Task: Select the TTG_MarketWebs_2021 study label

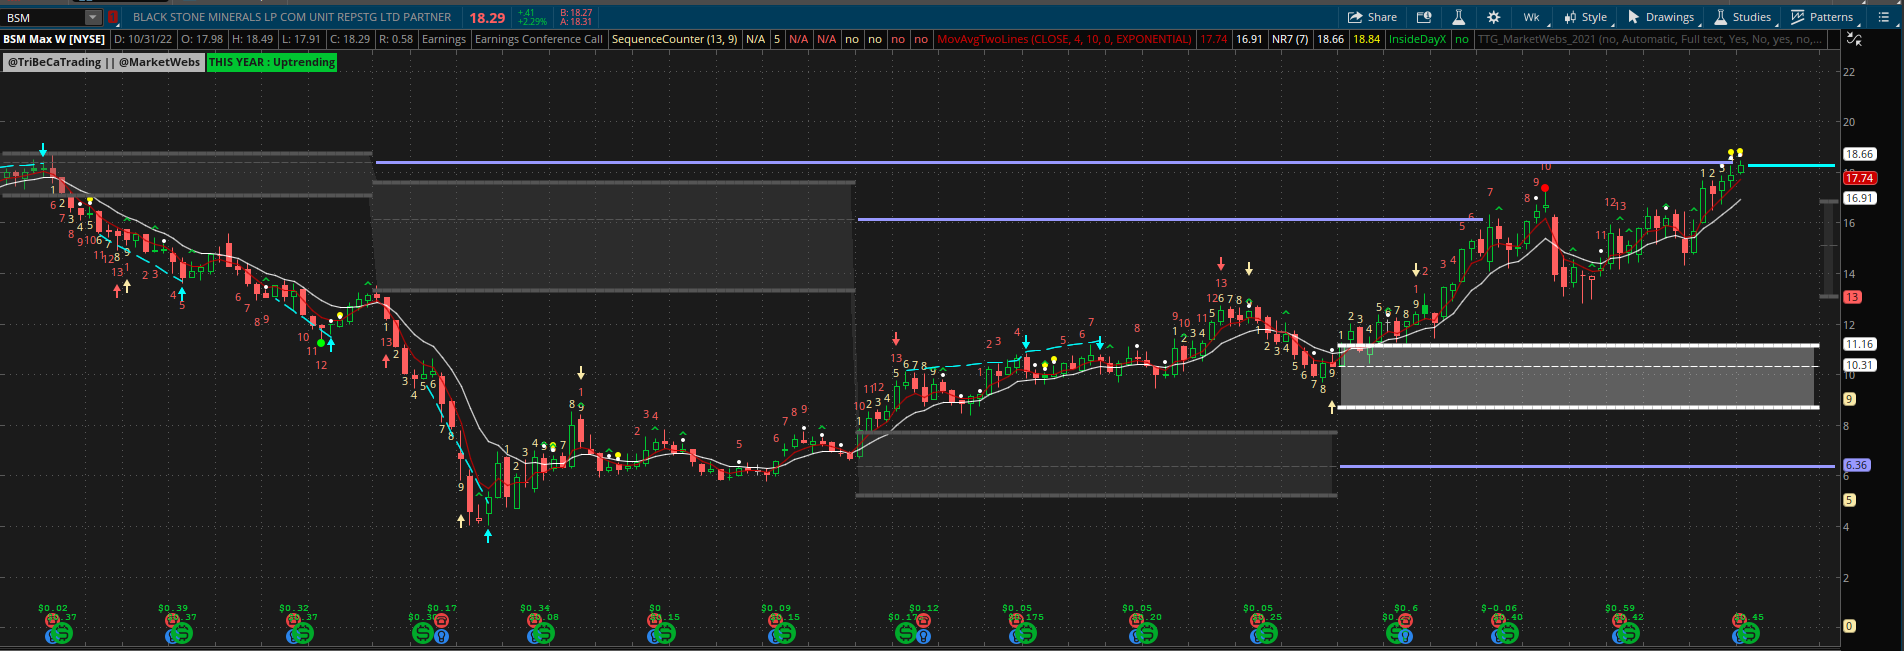Action: tap(1650, 39)
